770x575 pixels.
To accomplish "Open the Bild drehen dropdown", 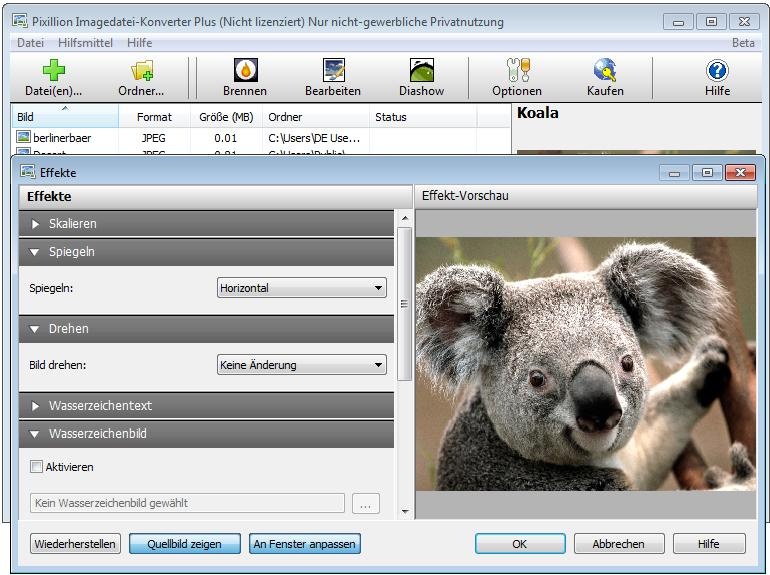I will 302,365.
